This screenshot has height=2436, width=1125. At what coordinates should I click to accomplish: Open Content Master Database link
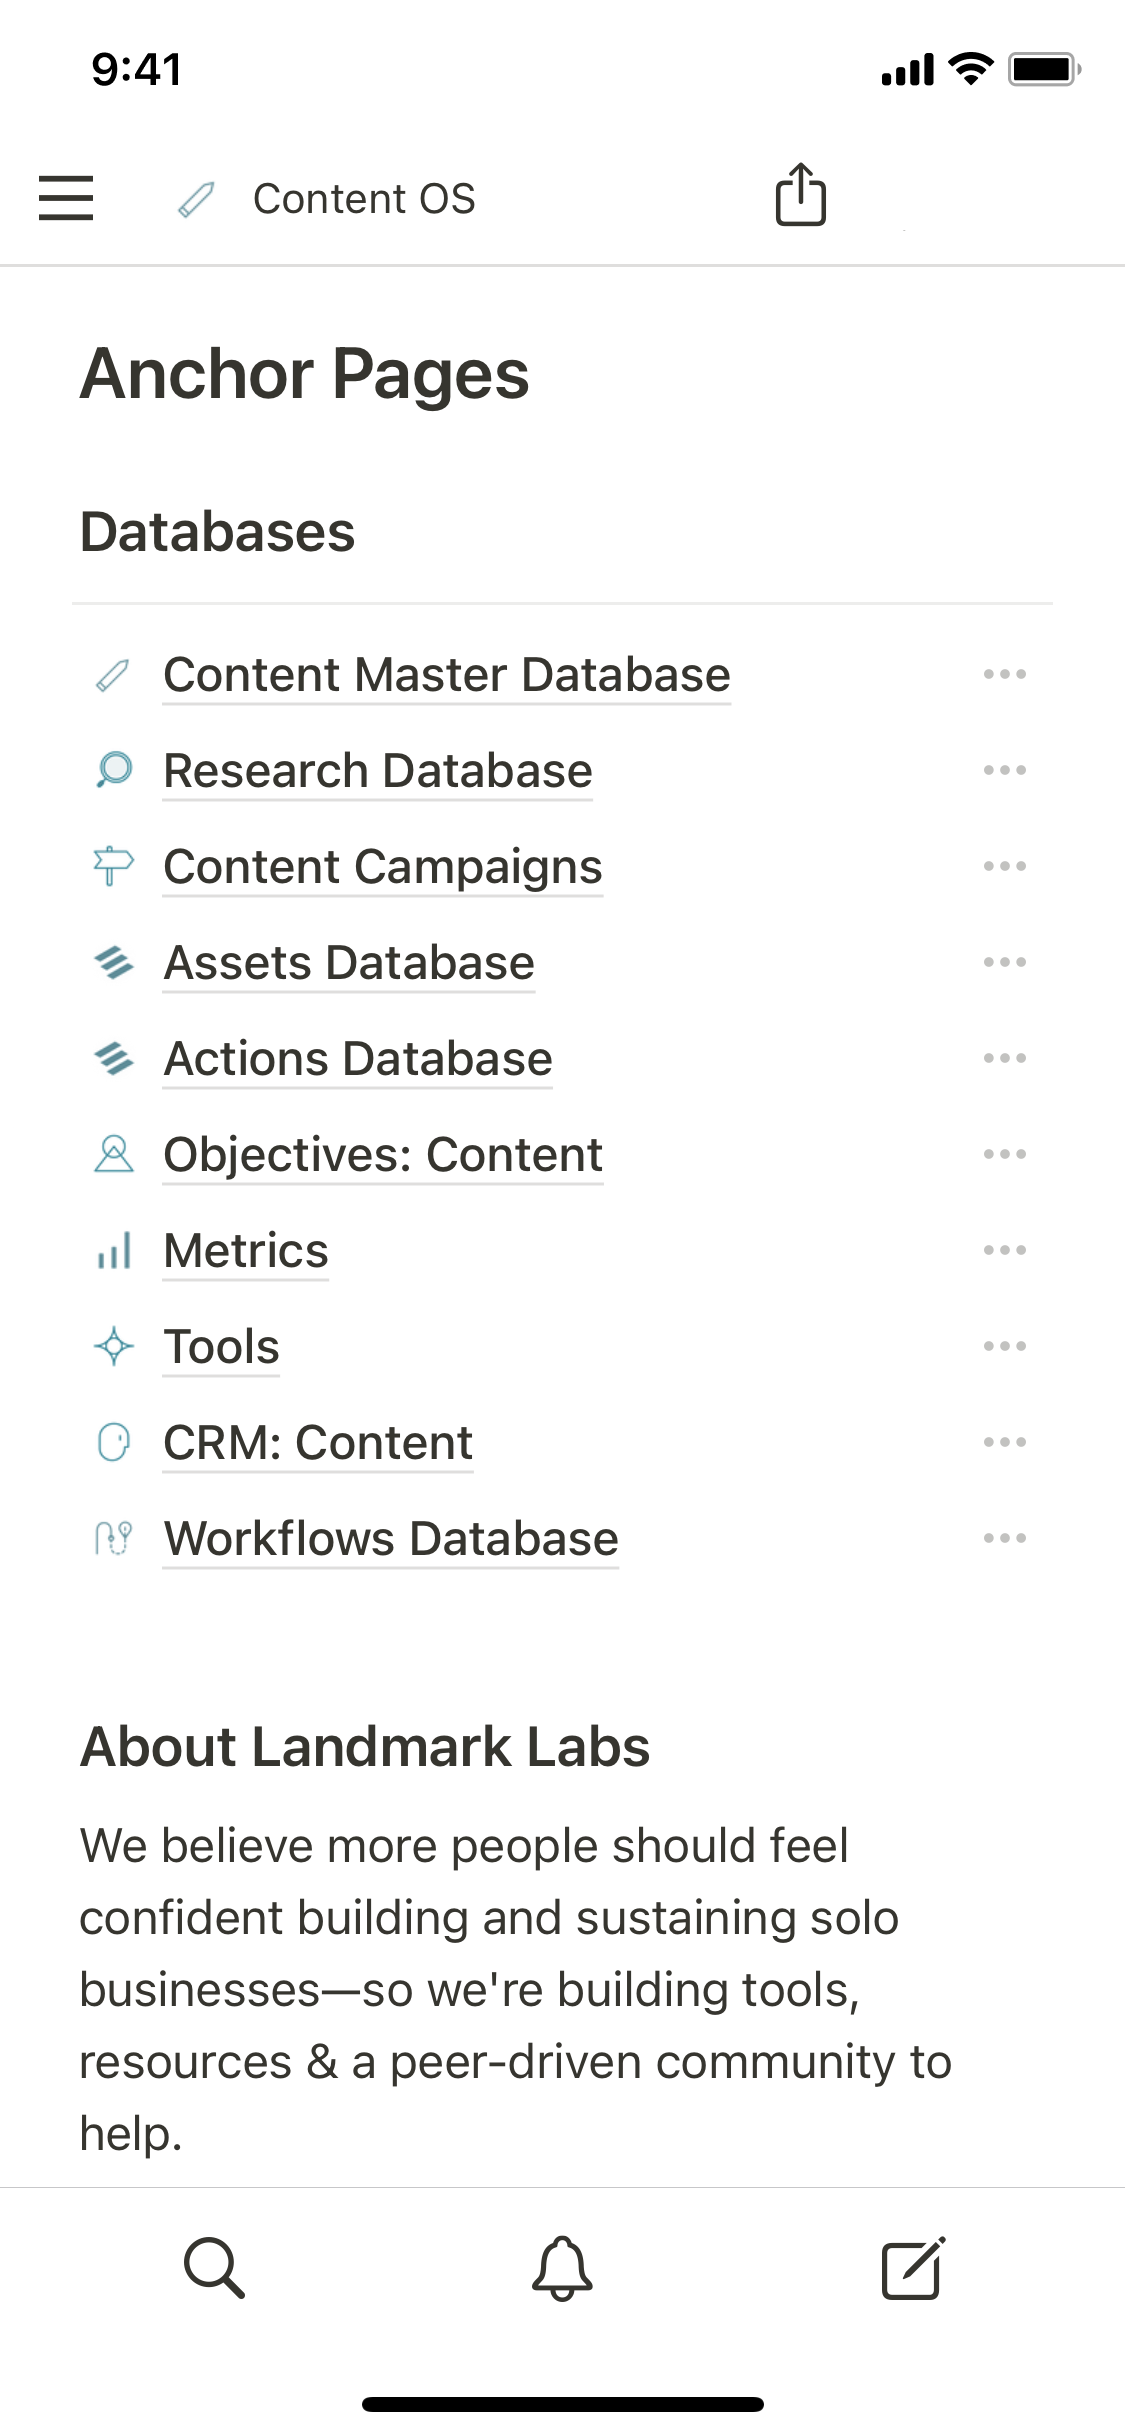pos(447,675)
